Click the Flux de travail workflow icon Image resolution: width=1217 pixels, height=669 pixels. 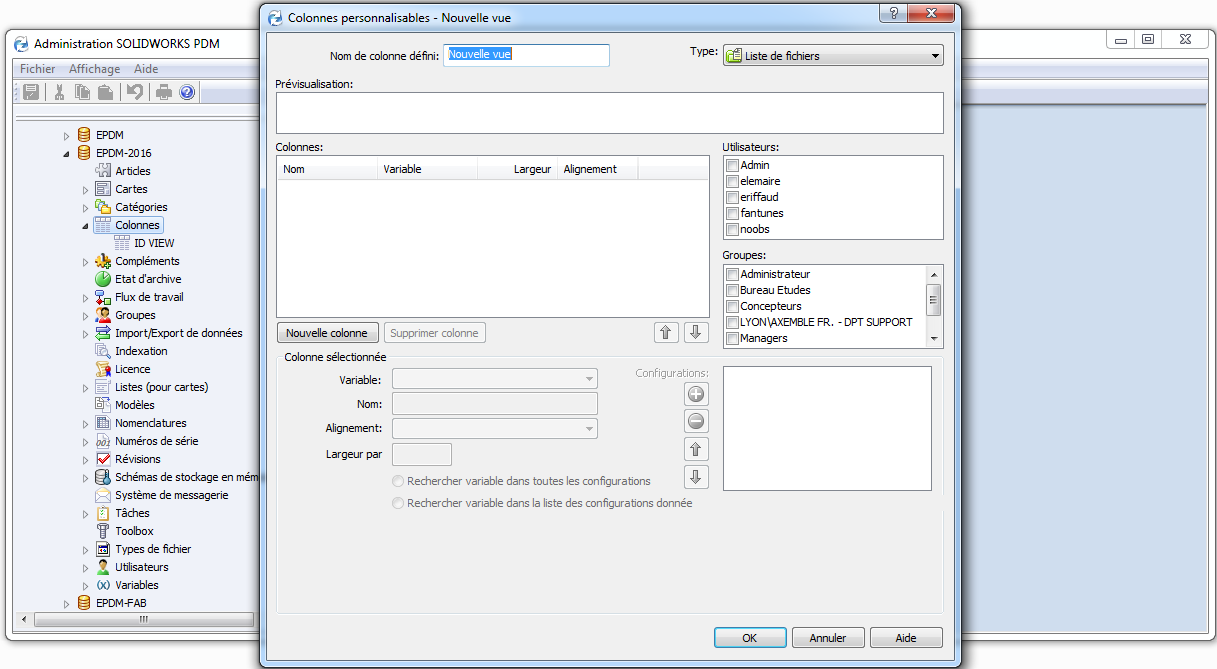(103, 297)
